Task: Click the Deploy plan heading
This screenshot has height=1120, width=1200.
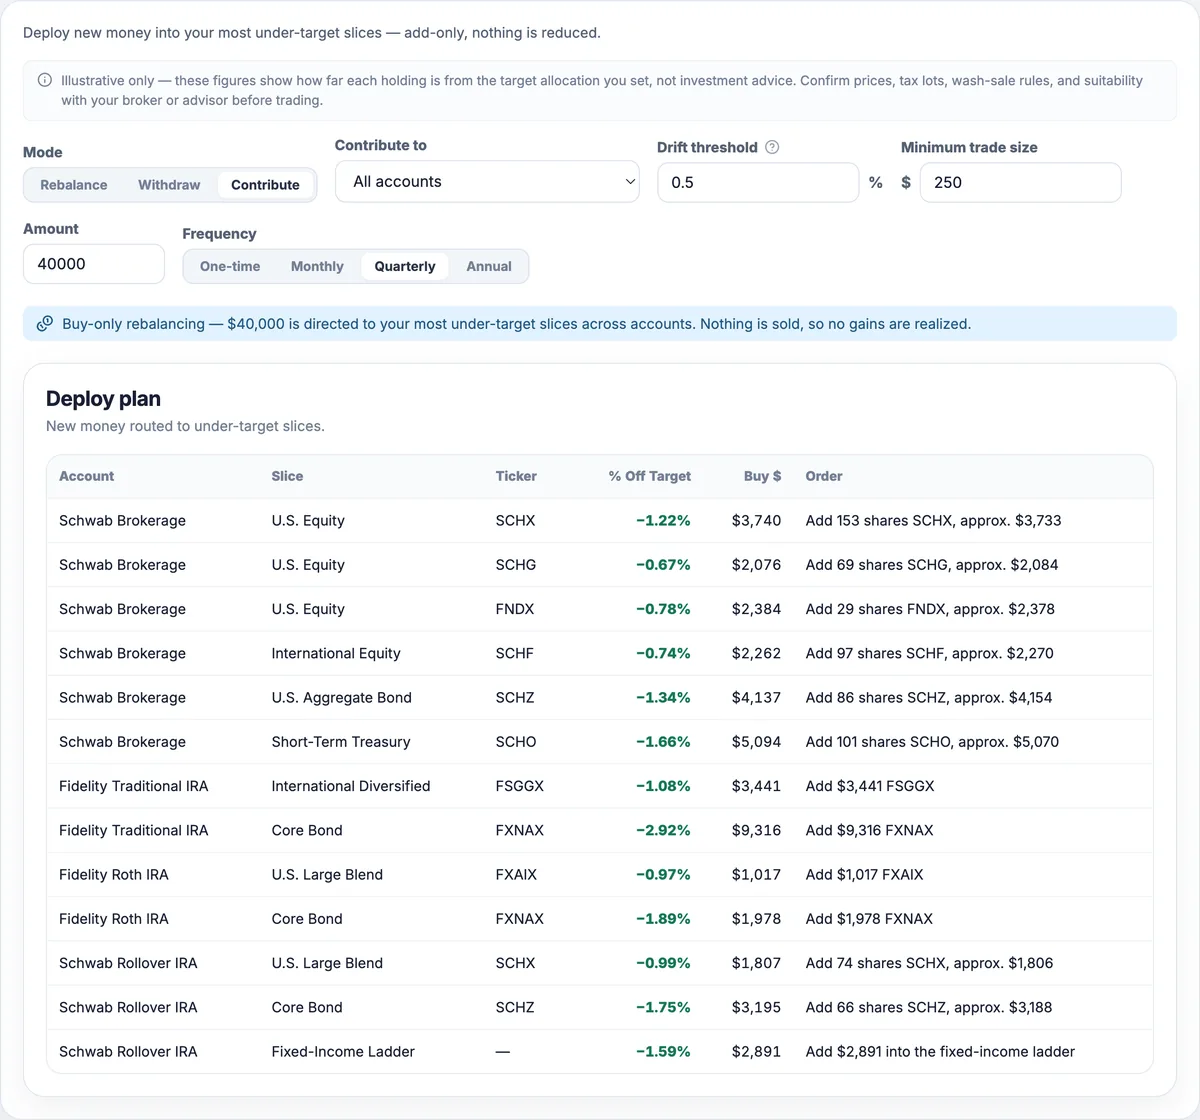Action: click(103, 399)
